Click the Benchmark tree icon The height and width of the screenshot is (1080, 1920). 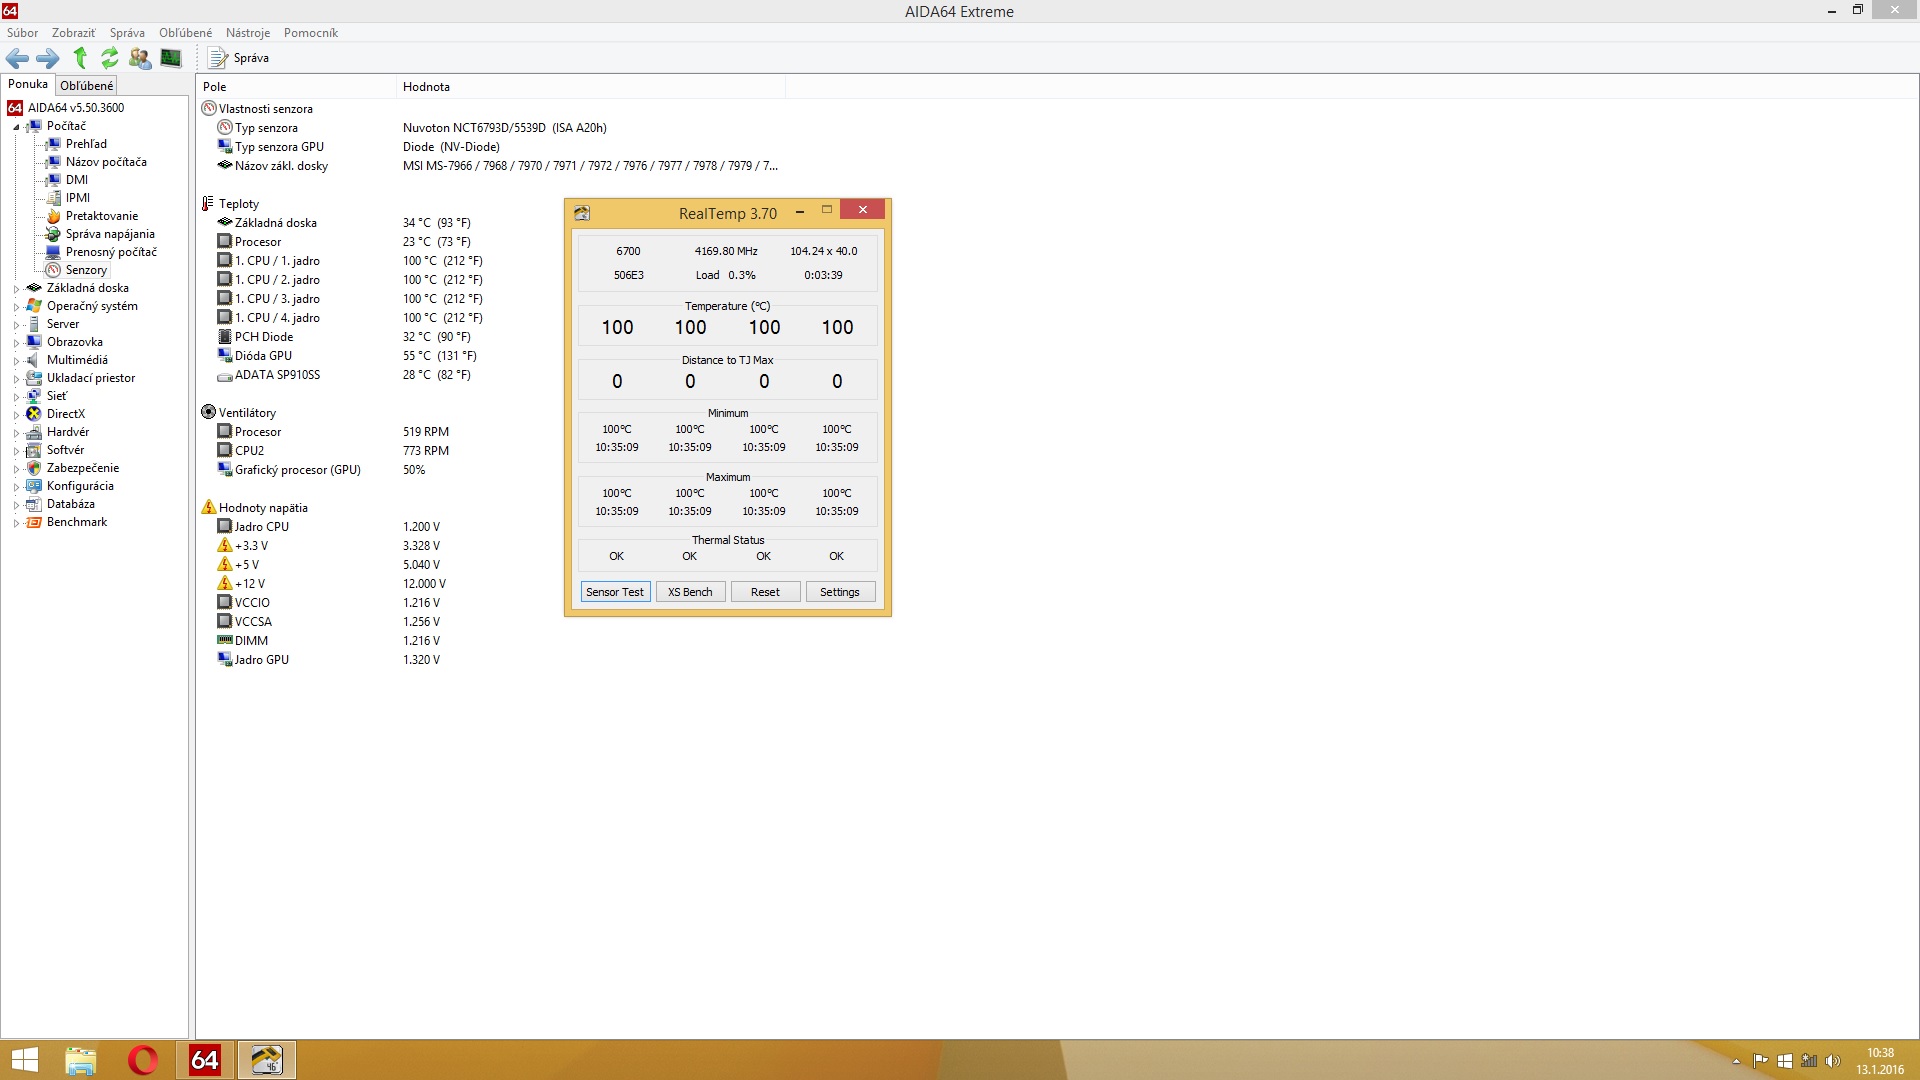coord(34,522)
